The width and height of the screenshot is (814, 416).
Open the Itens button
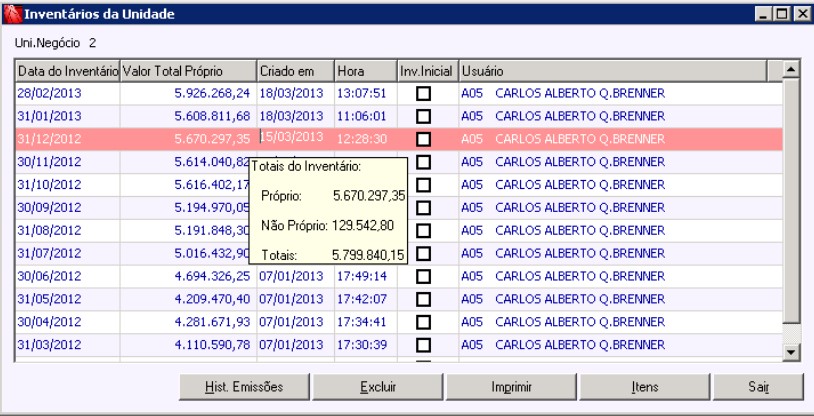[x=645, y=387]
